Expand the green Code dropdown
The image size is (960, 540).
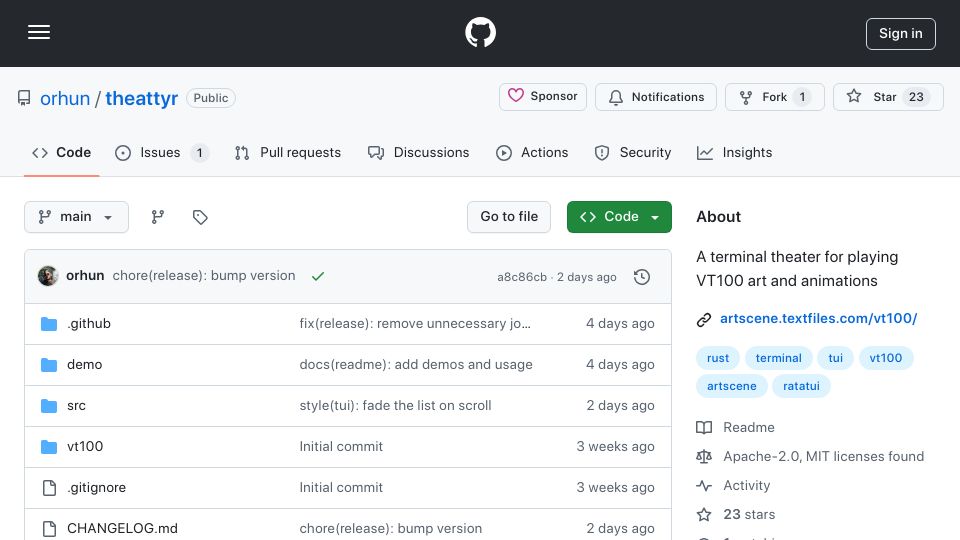(x=619, y=217)
